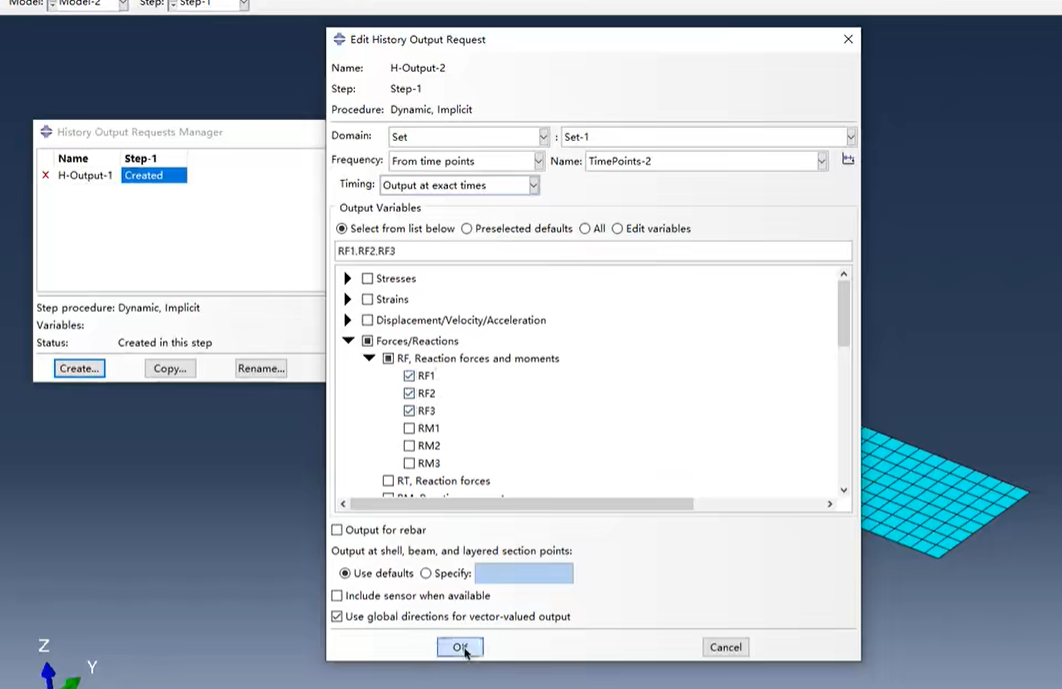Viewport: 1062px width, 689px height.
Task: Expand the Stresses category
Action: 347,278
